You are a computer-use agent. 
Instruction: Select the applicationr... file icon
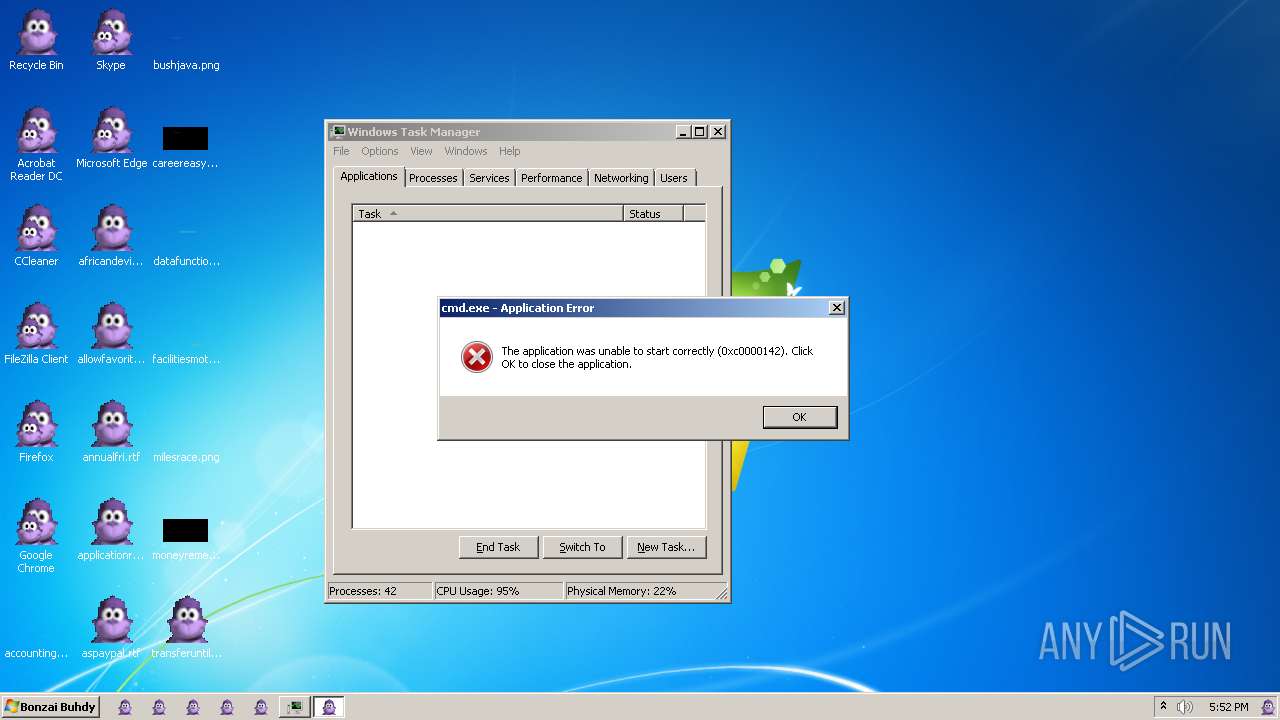(x=111, y=531)
